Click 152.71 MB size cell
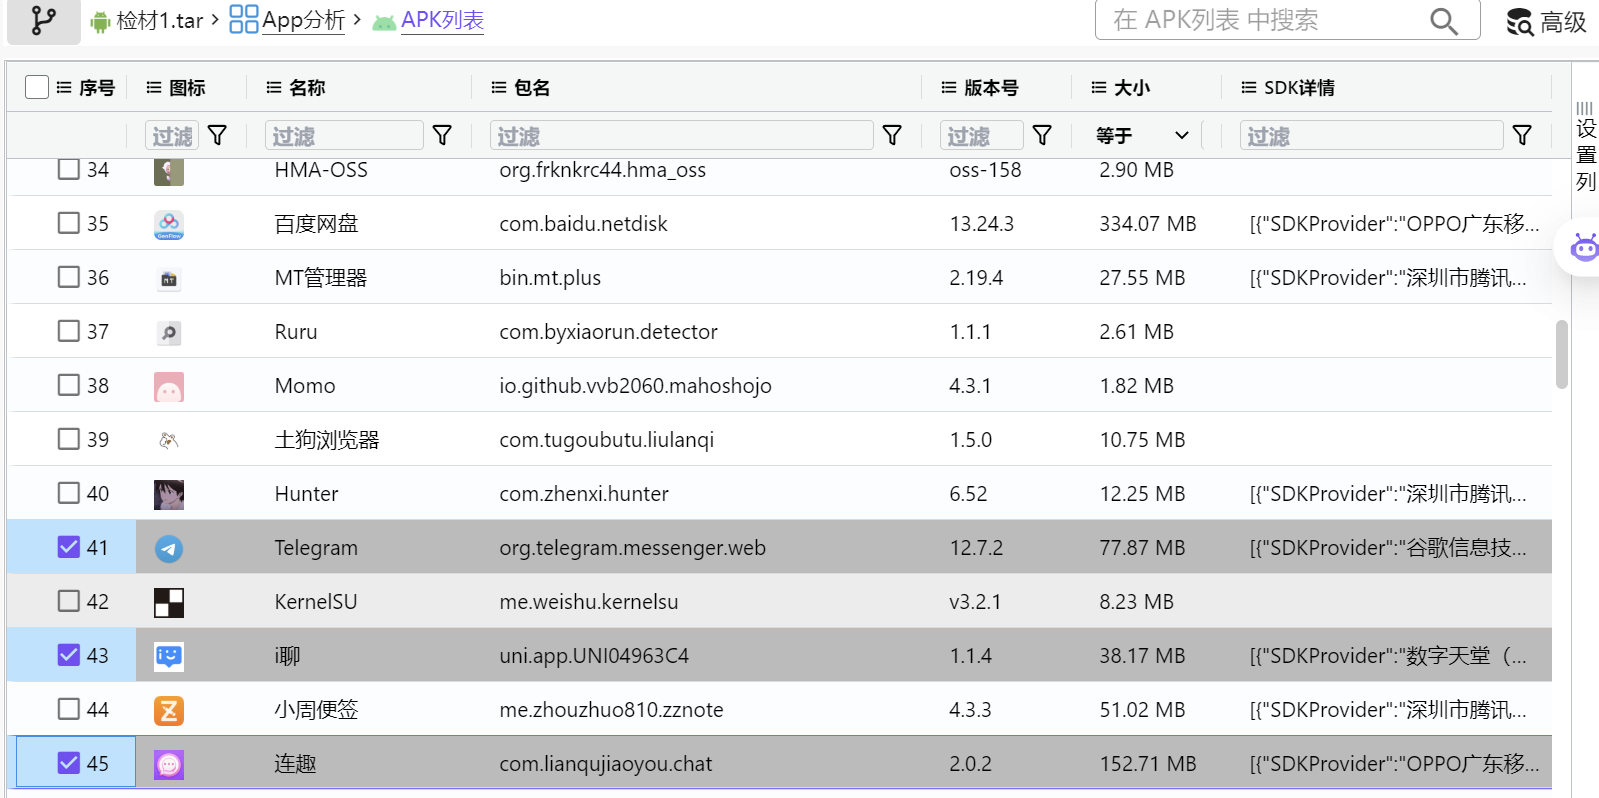The image size is (1599, 798). (1148, 764)
